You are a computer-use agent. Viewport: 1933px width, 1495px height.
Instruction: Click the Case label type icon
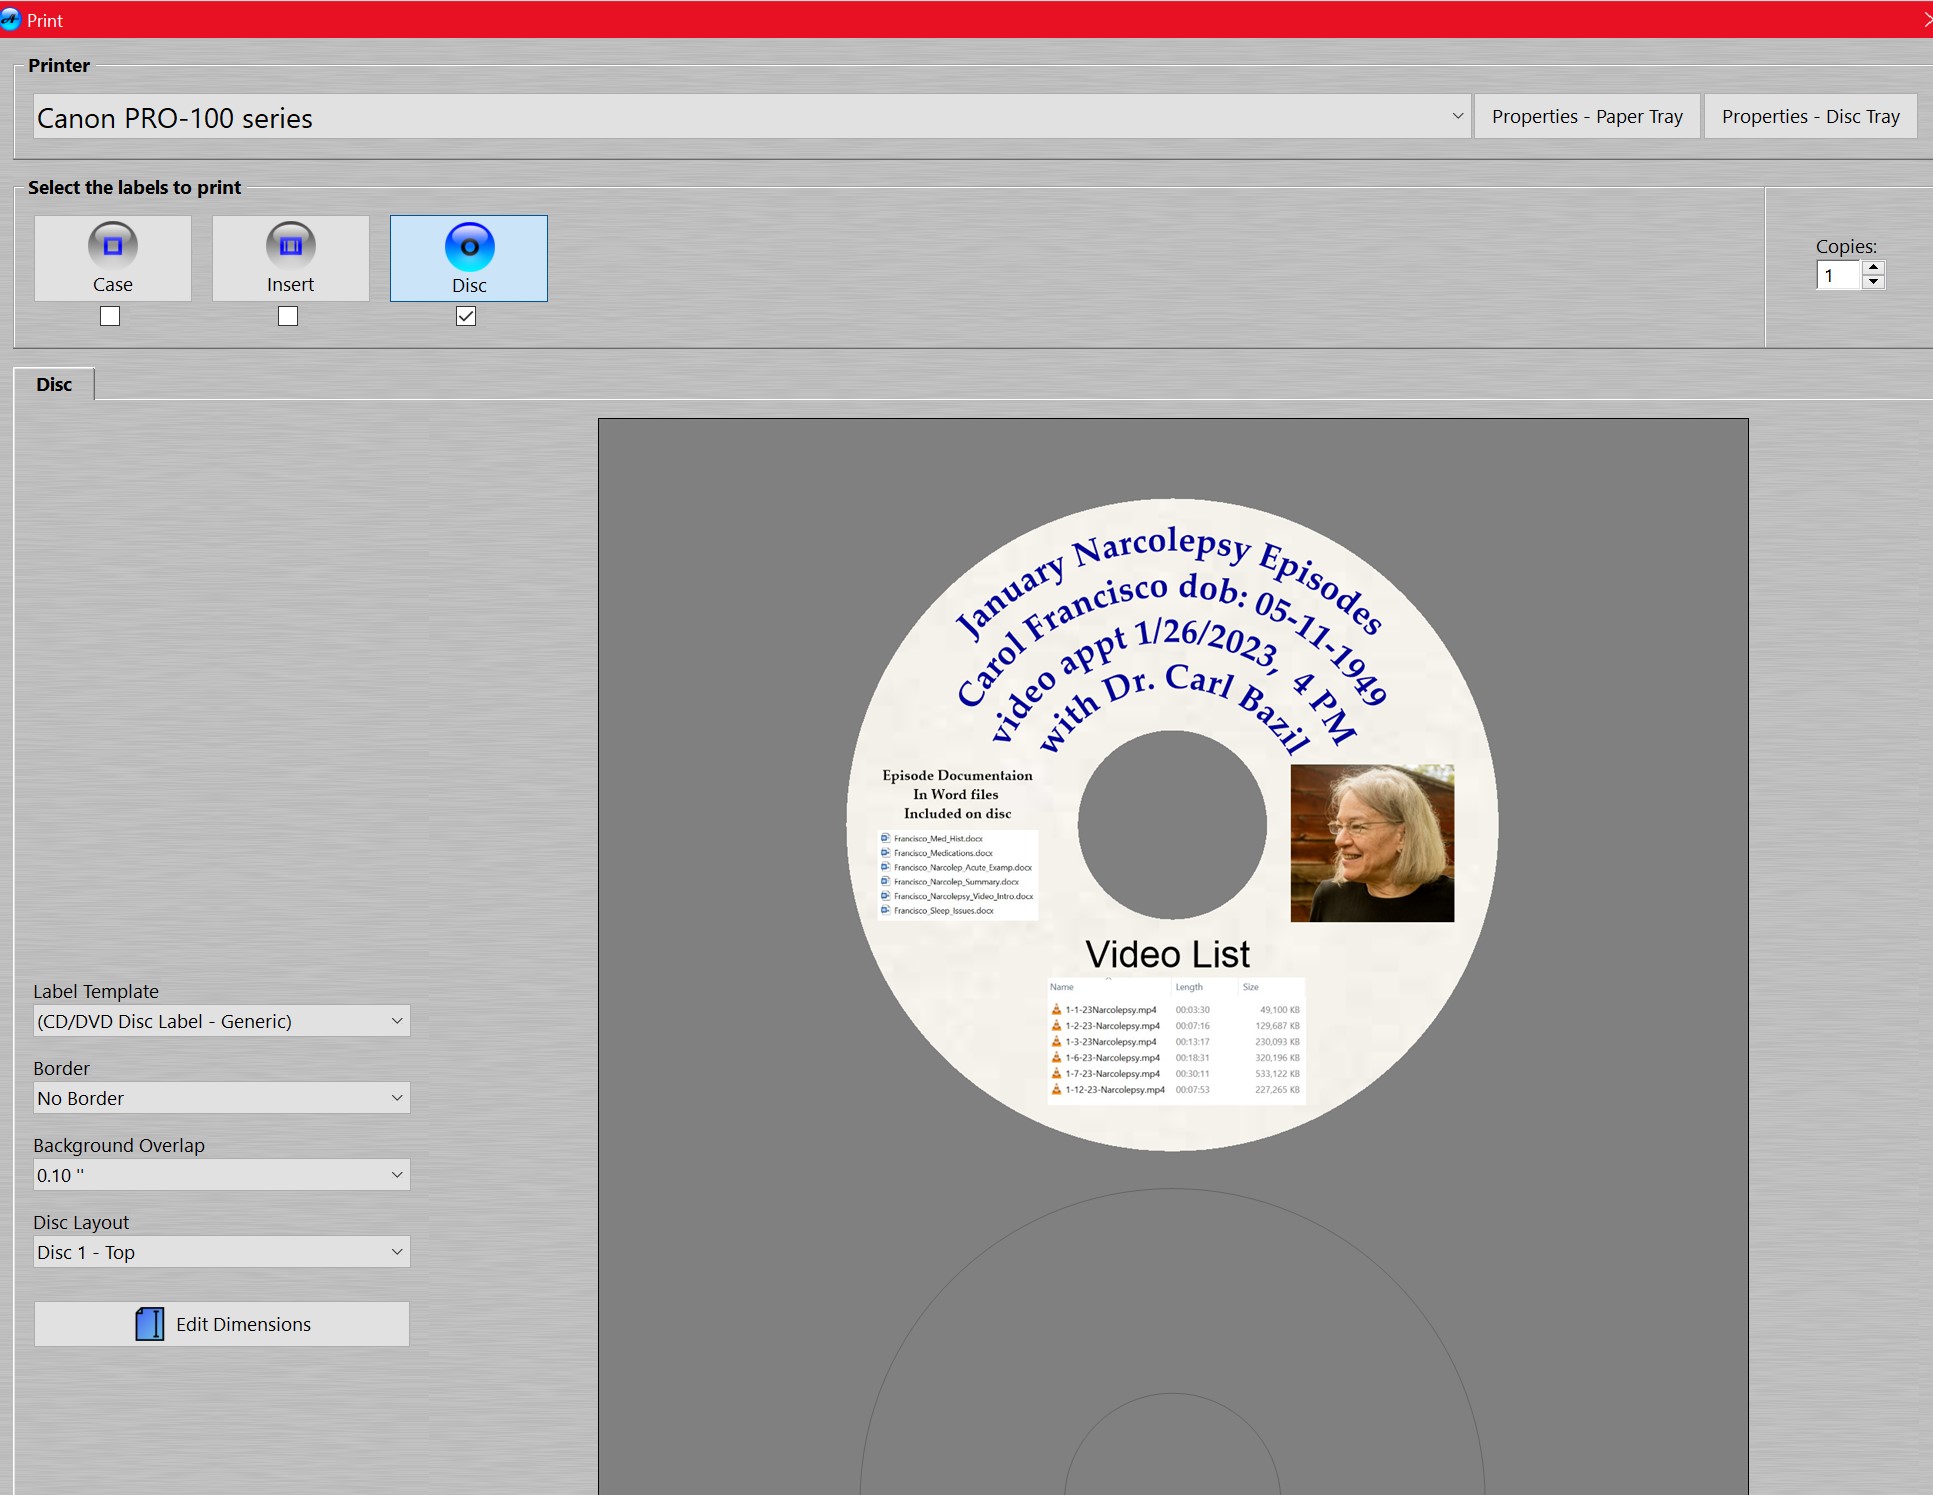pos(111,257)
